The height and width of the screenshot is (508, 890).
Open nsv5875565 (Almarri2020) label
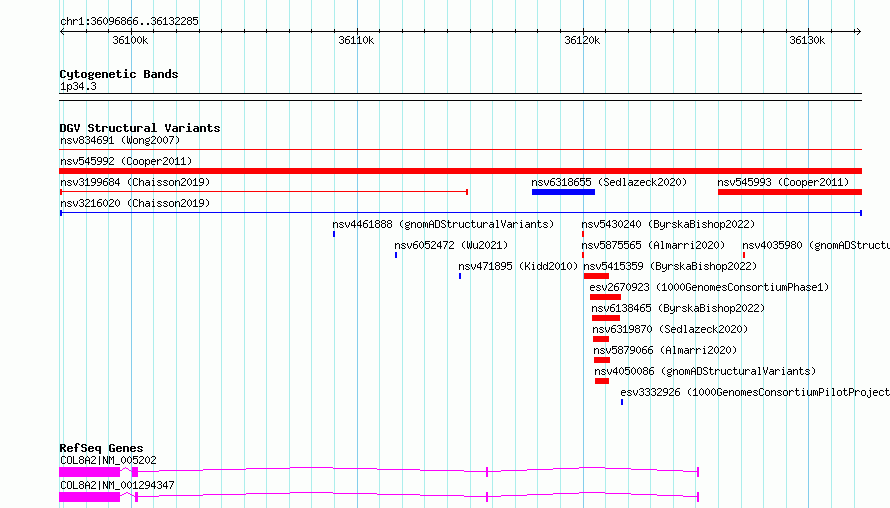pos(653,245)
